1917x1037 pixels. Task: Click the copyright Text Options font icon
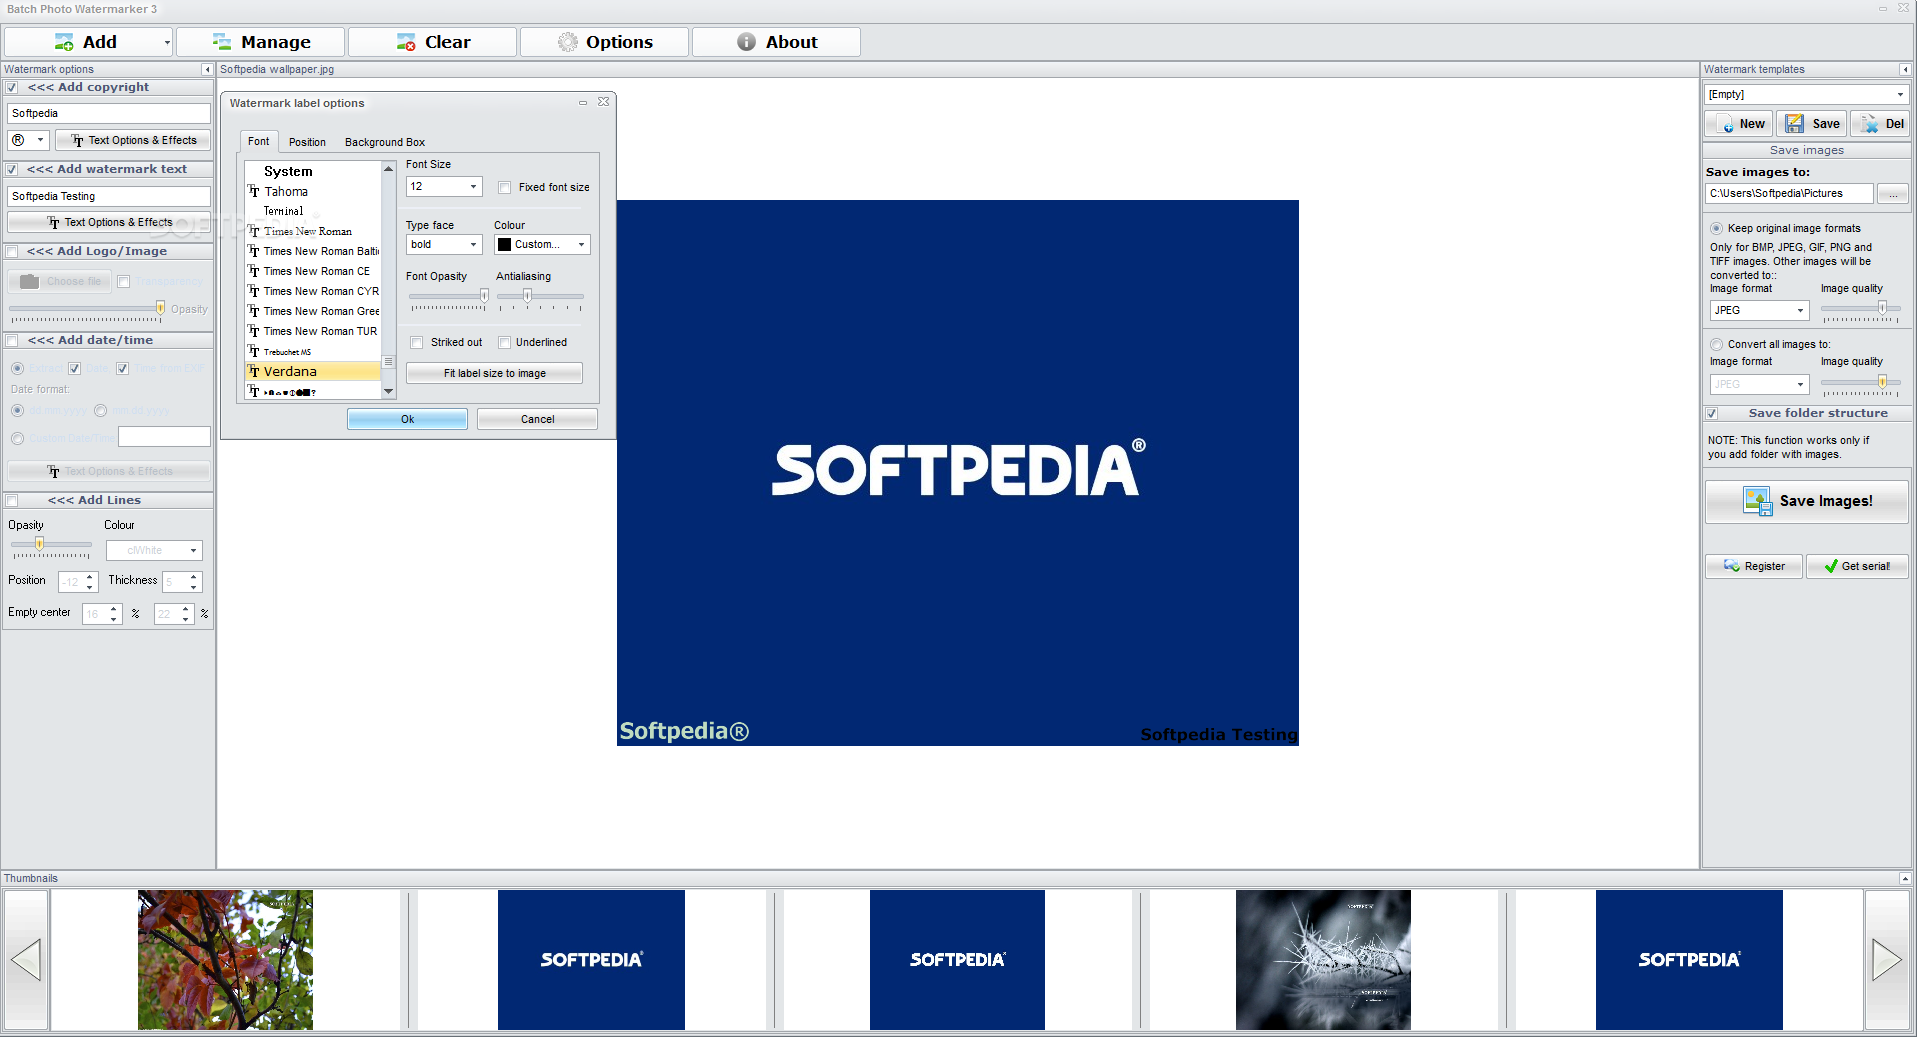(x=77, y=141)
